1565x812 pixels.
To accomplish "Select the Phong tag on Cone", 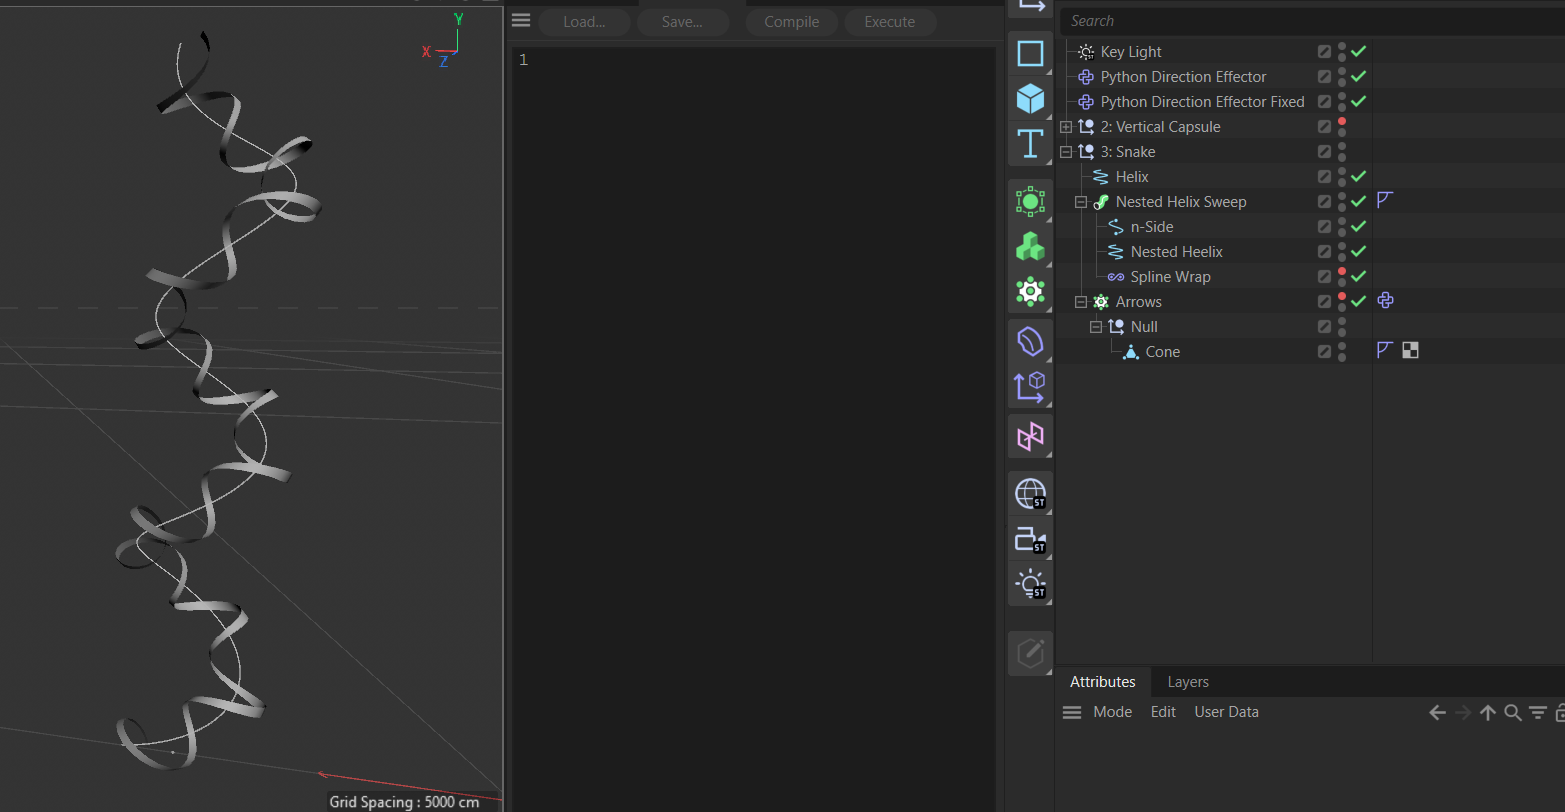I will 1385,351.
